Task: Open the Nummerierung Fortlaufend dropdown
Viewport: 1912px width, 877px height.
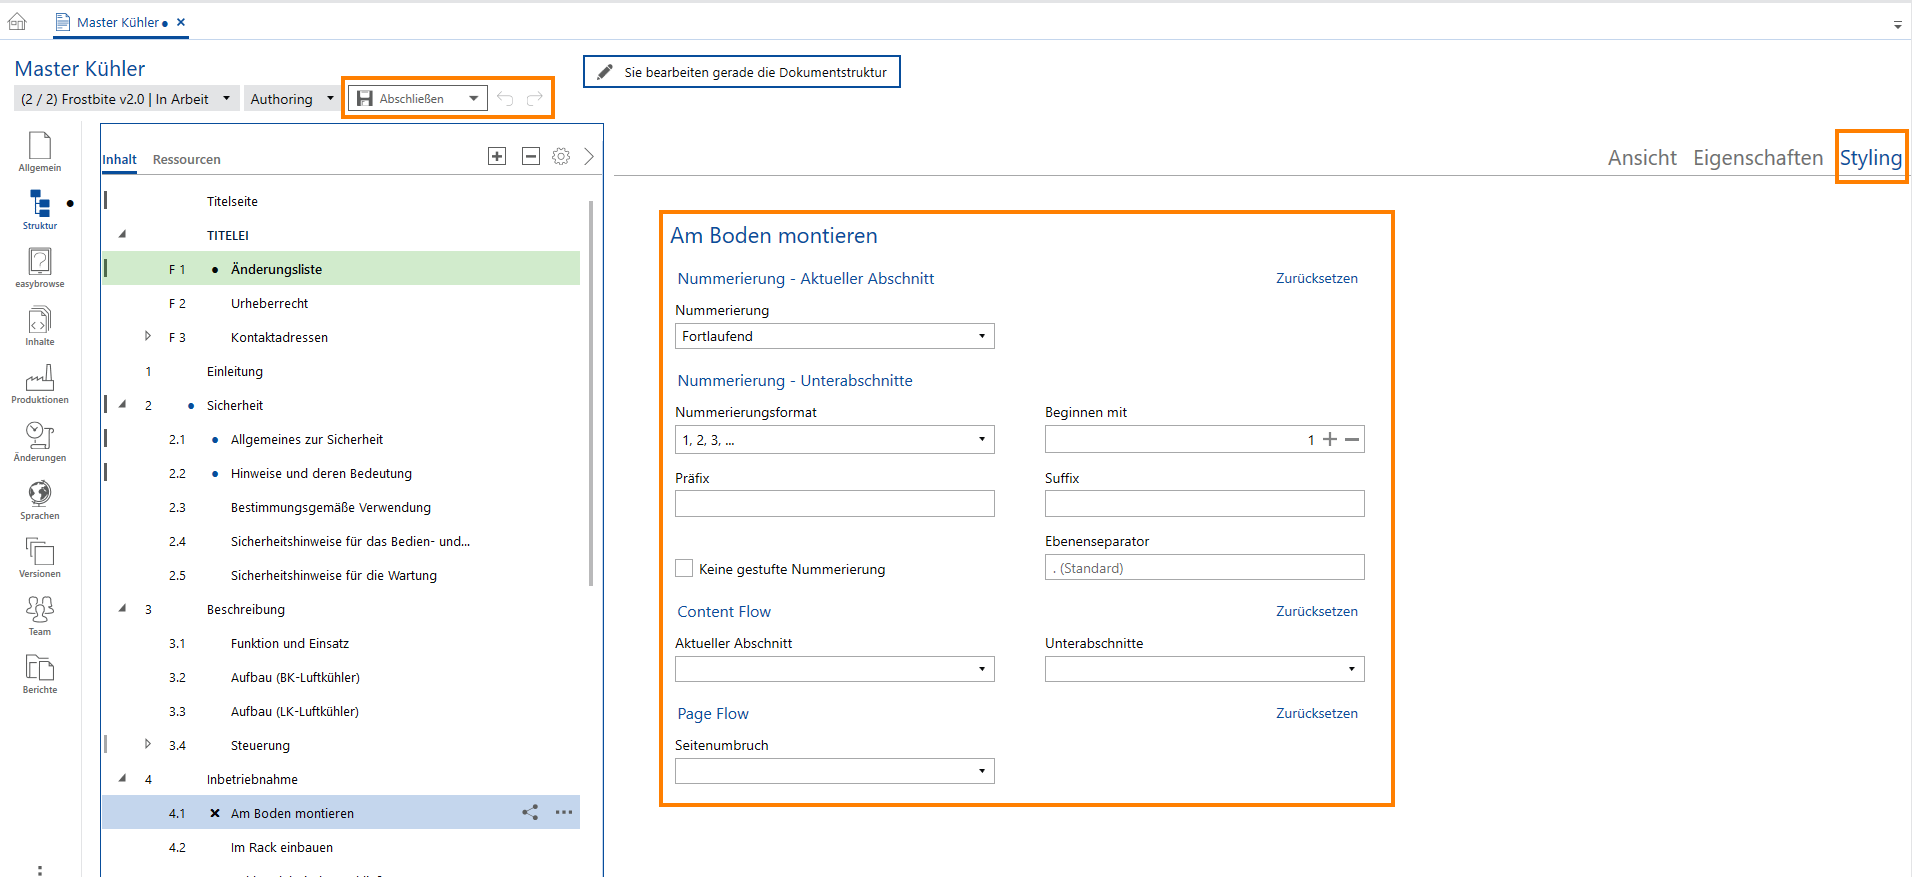Action: (834, 337)
